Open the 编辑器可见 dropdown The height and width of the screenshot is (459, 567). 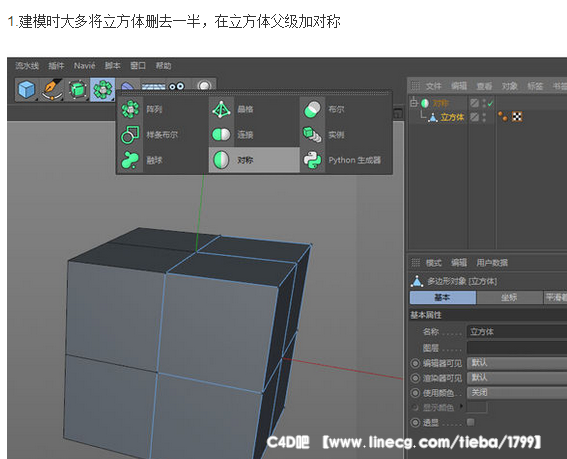point(517,363)
